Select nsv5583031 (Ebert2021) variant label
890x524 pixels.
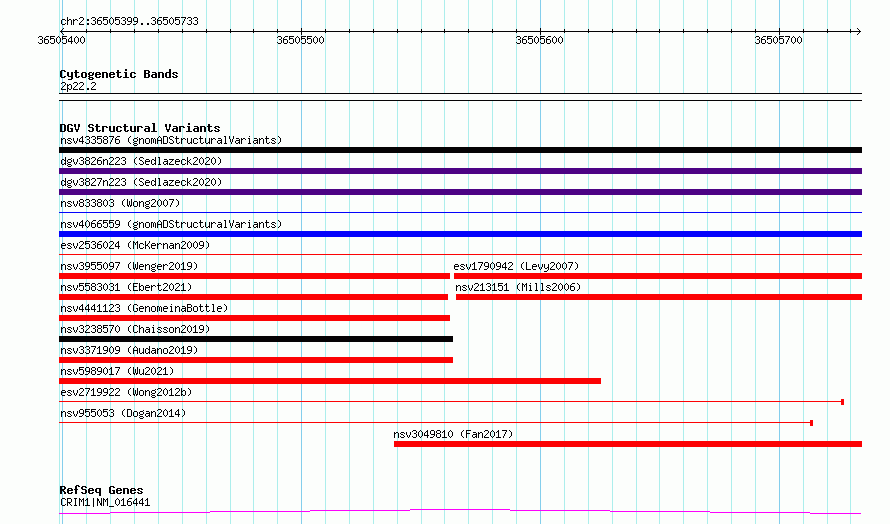coord(126,287)
